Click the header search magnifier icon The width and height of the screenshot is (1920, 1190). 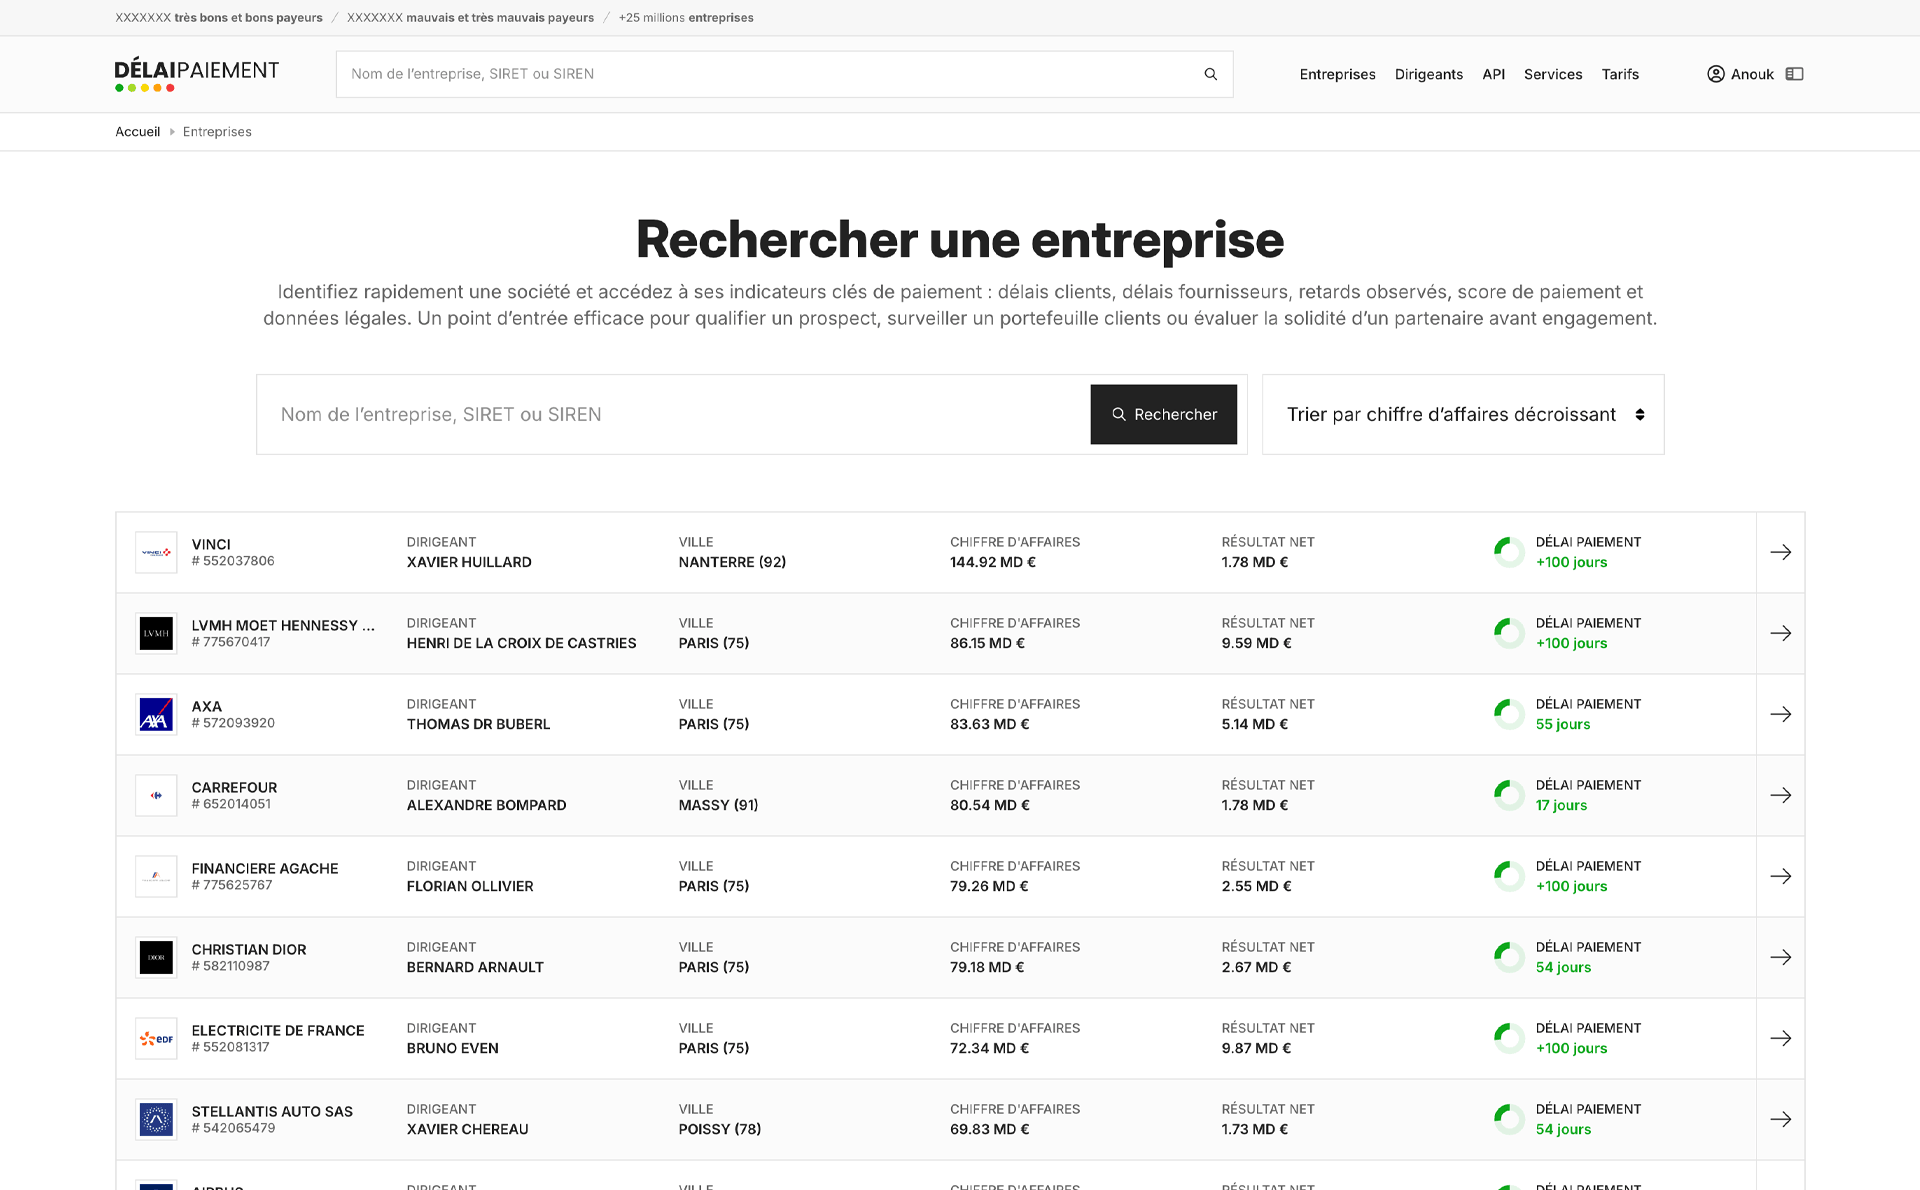[1210, 74]
